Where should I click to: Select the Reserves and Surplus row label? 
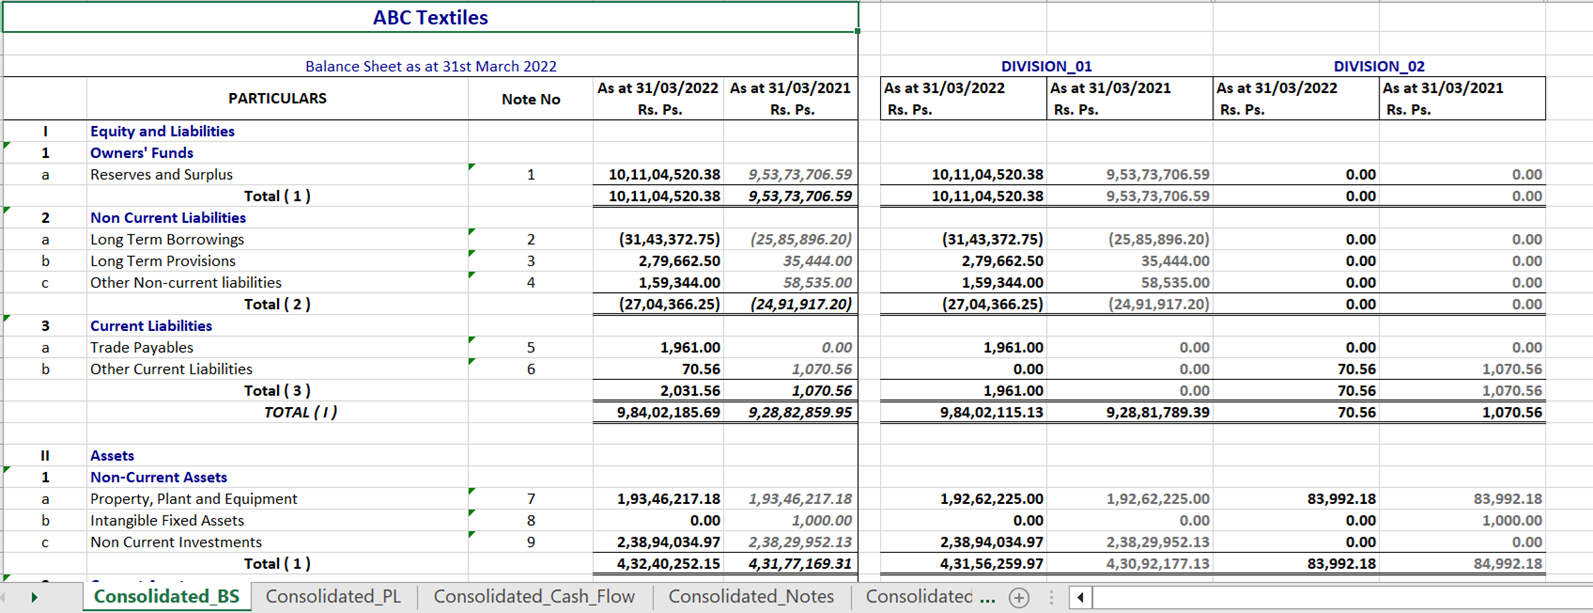pyautogui.click(x=161, y=174)
